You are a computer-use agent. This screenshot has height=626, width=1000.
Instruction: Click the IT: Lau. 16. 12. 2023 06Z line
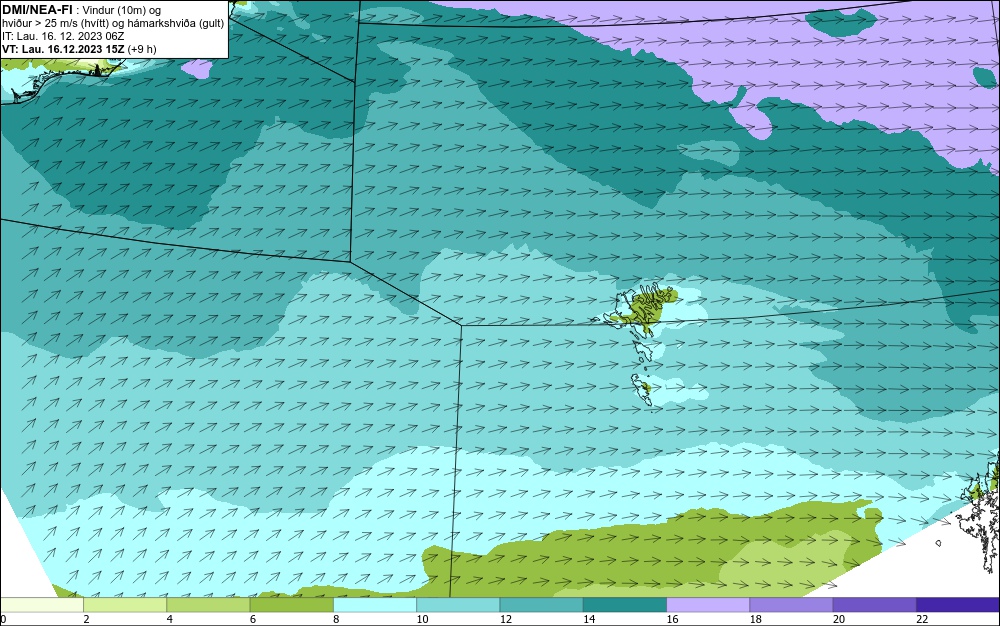click(x=63, y=36)
